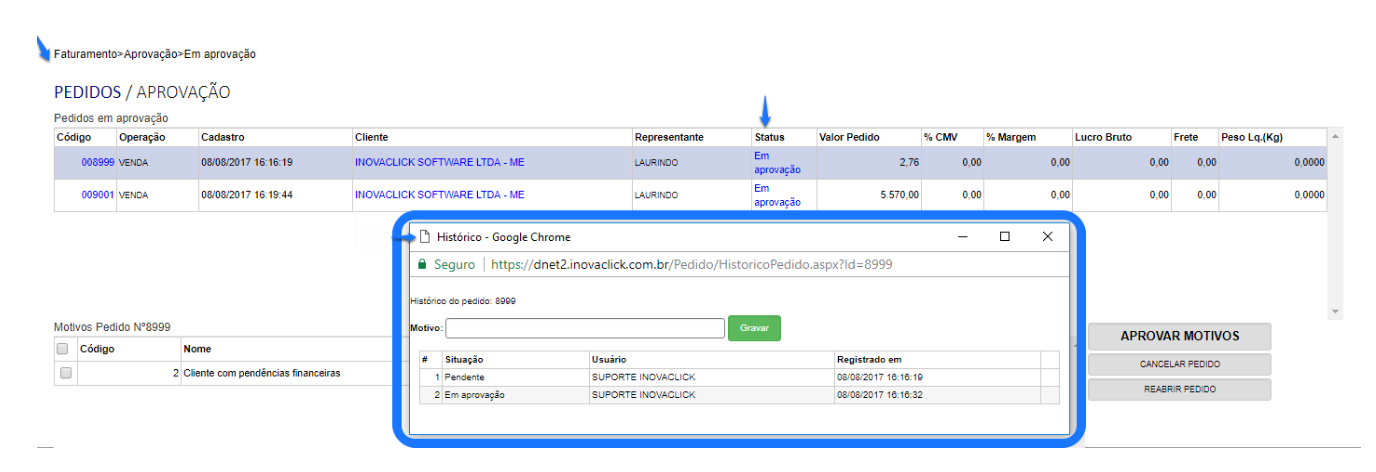
Task: Click the CANCELAR PEDIDO button
Action: (x=1179, y=364)
